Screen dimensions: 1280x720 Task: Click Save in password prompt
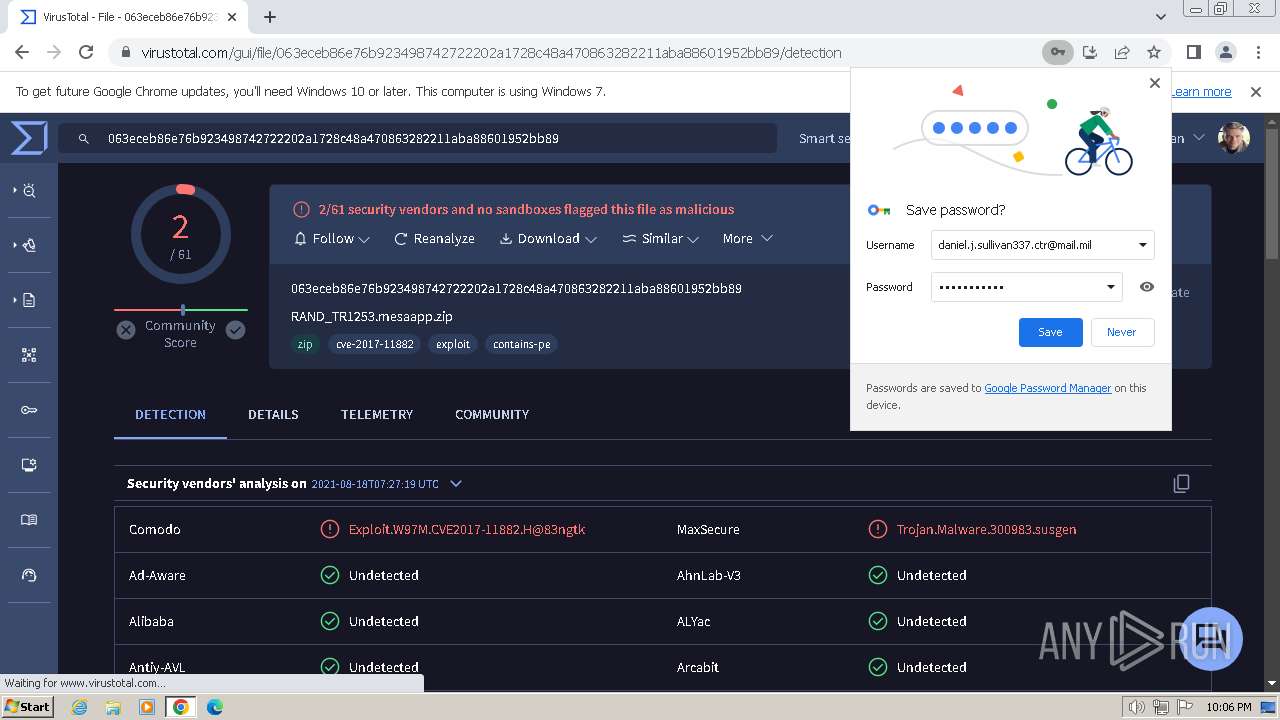click(x=1050, y=332)
